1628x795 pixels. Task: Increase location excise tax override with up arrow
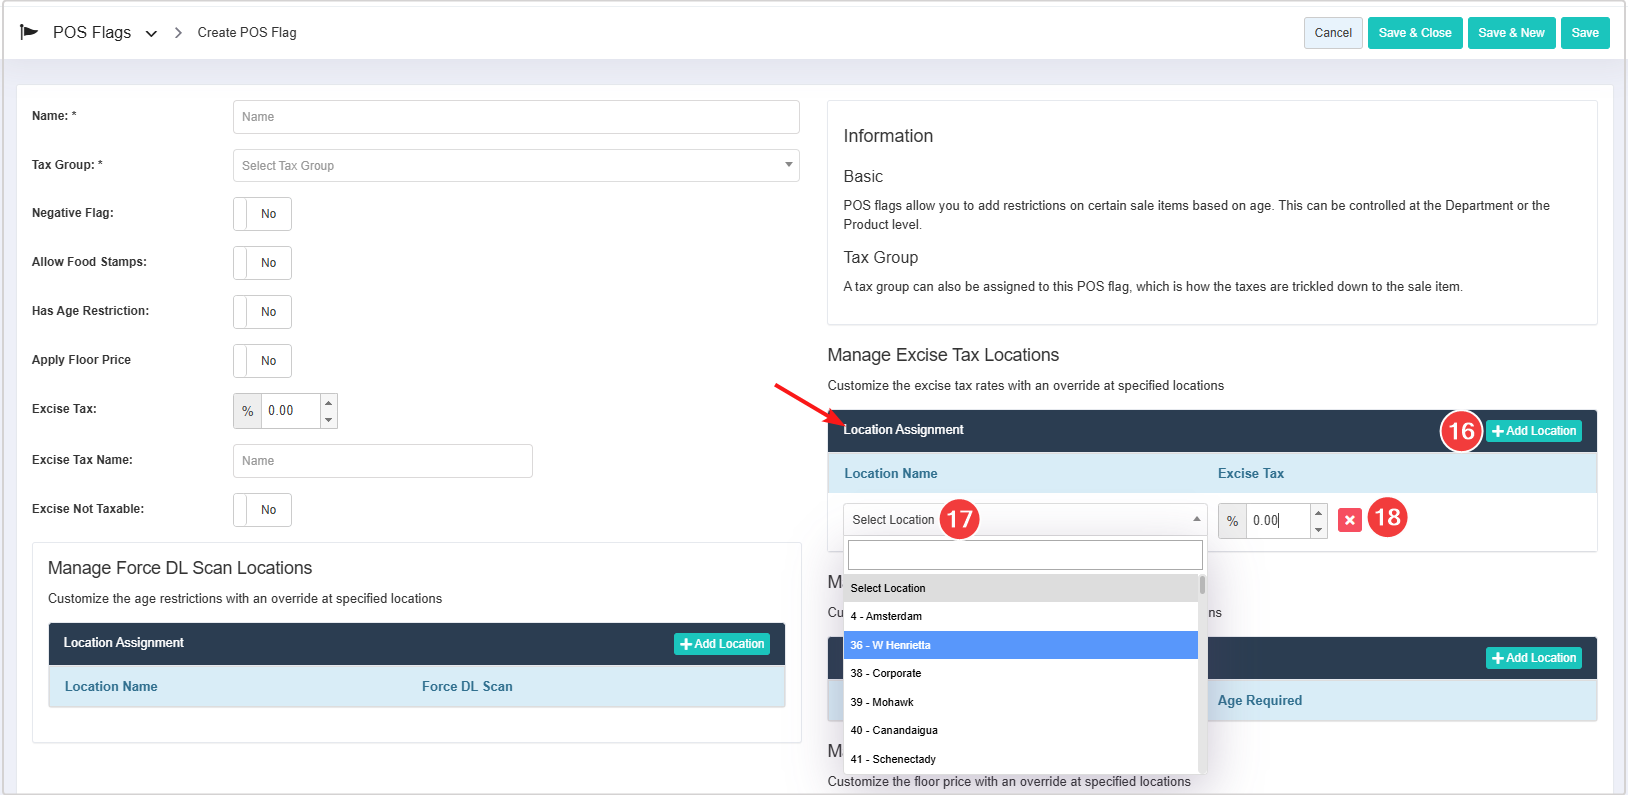[x=1318, y=513]
